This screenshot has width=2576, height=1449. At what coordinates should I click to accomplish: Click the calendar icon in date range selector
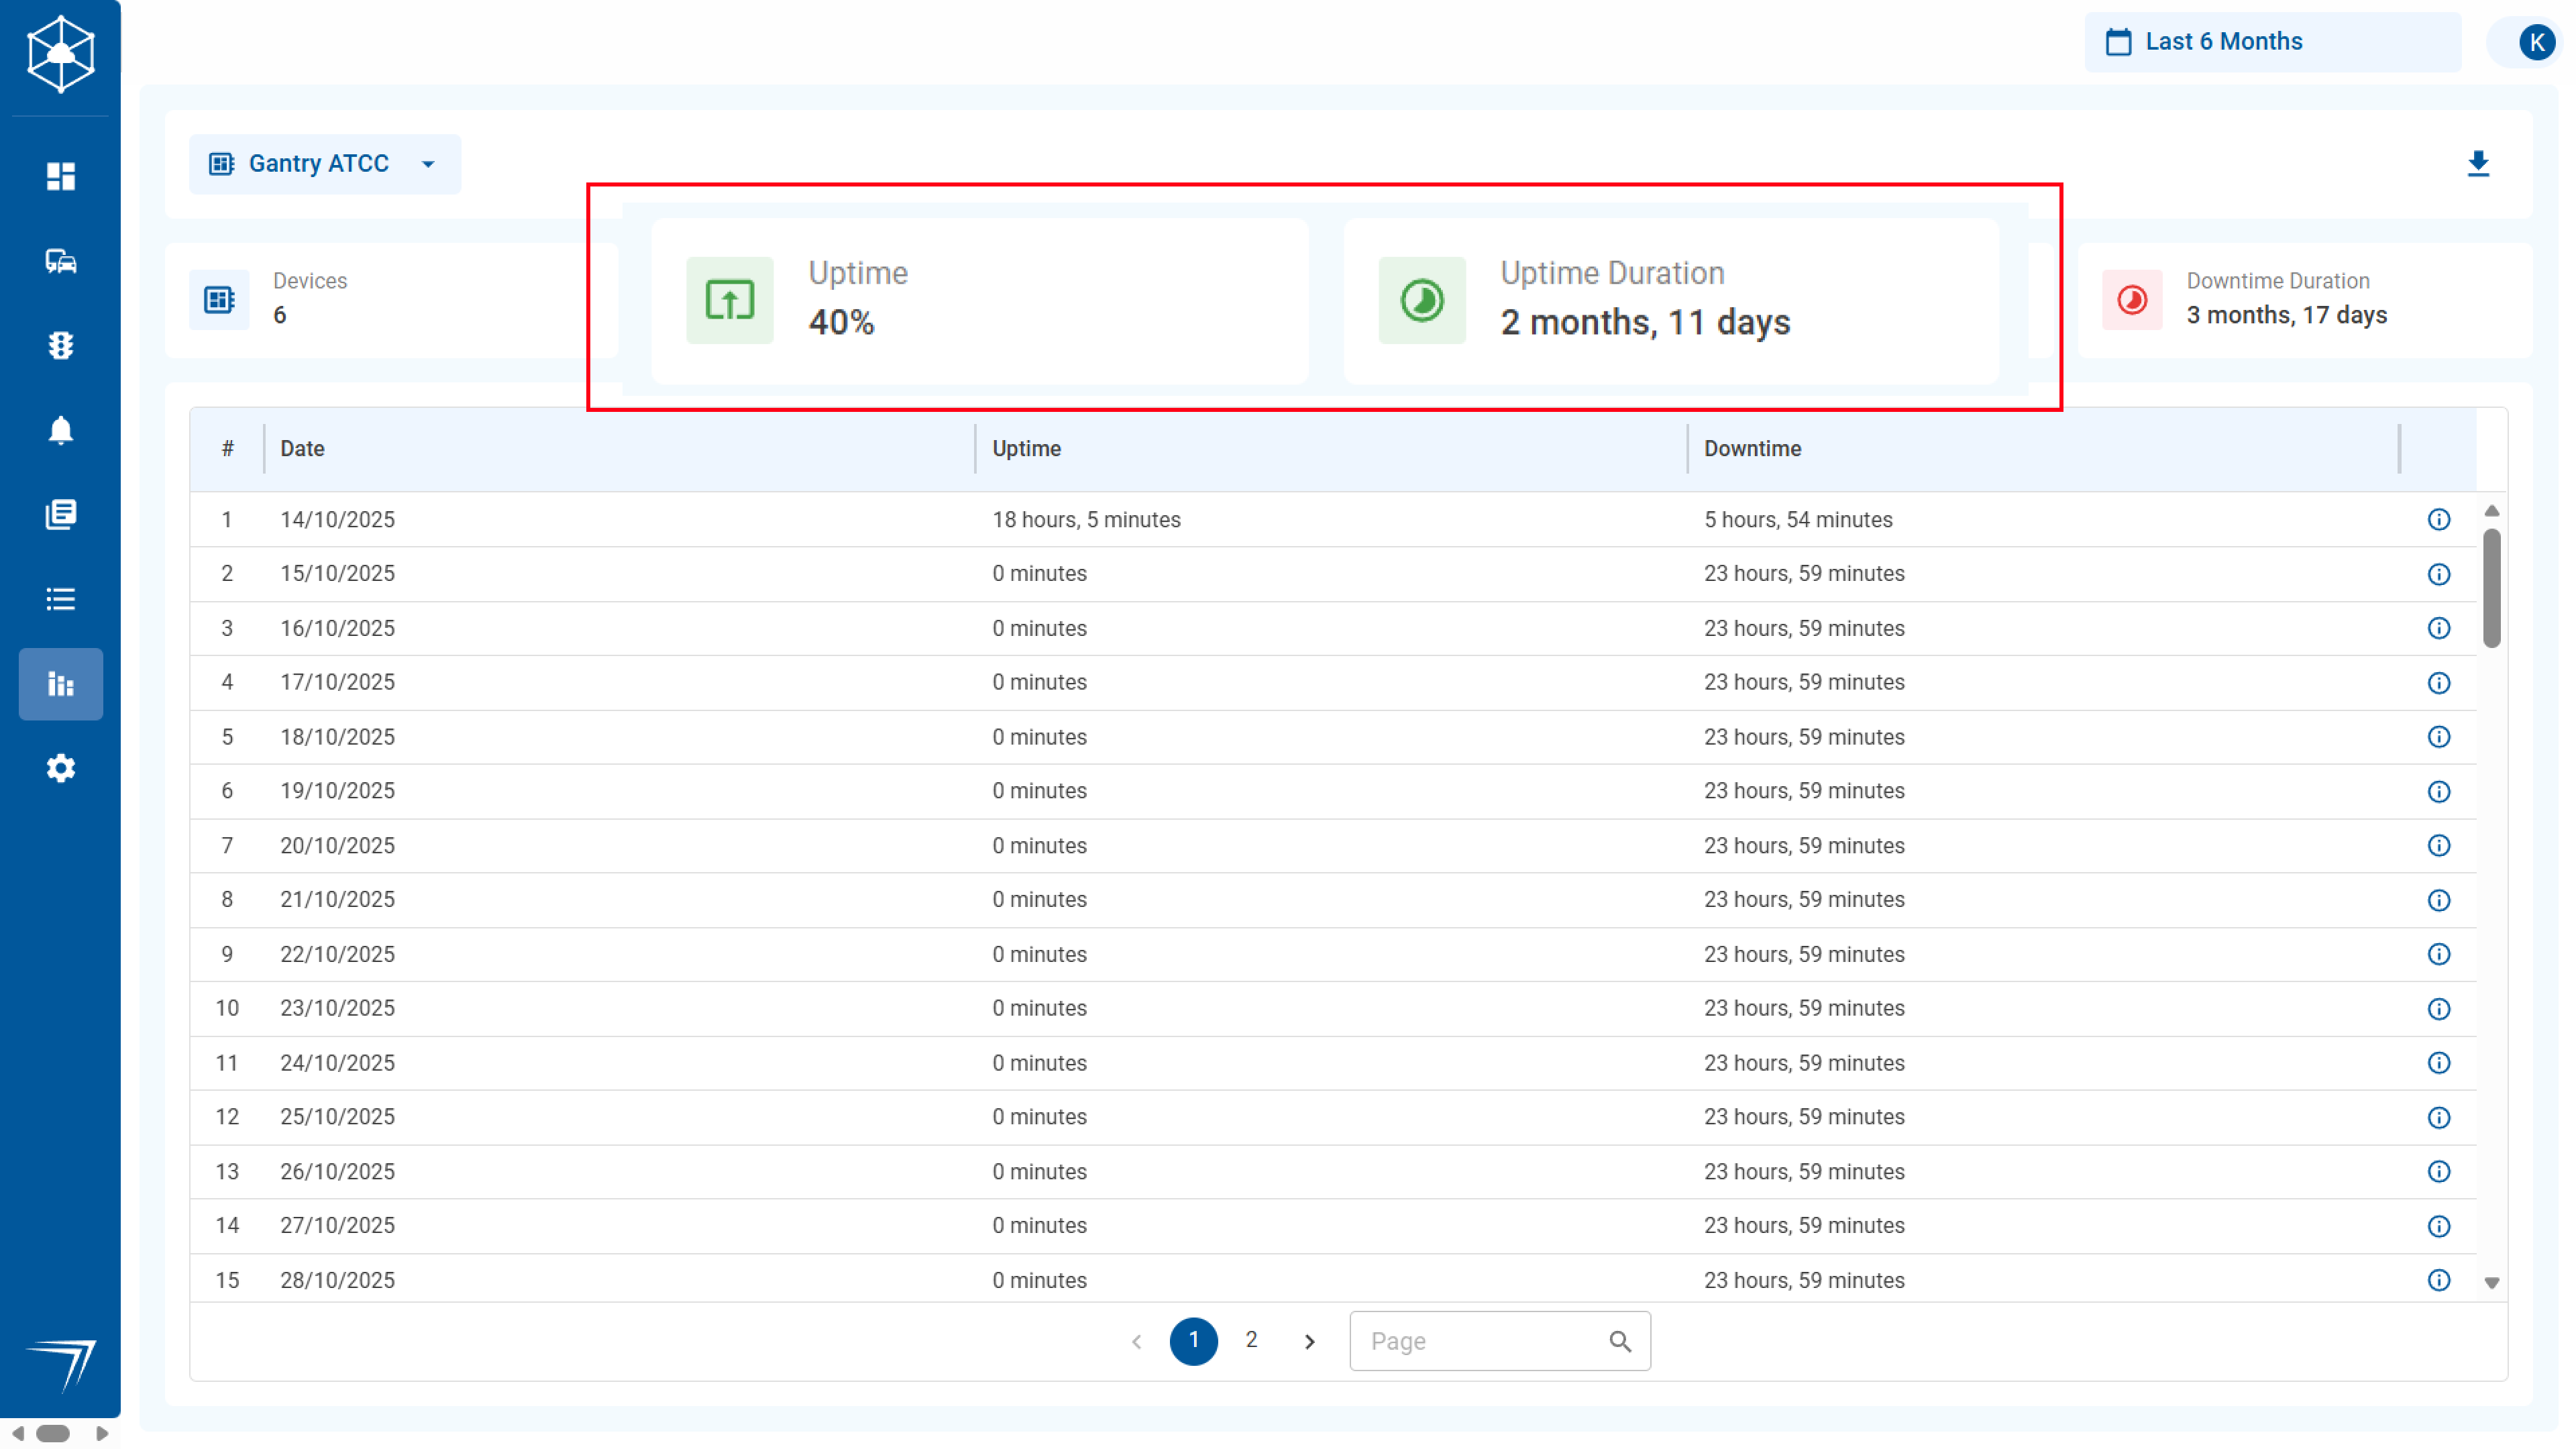(2118, 42)
